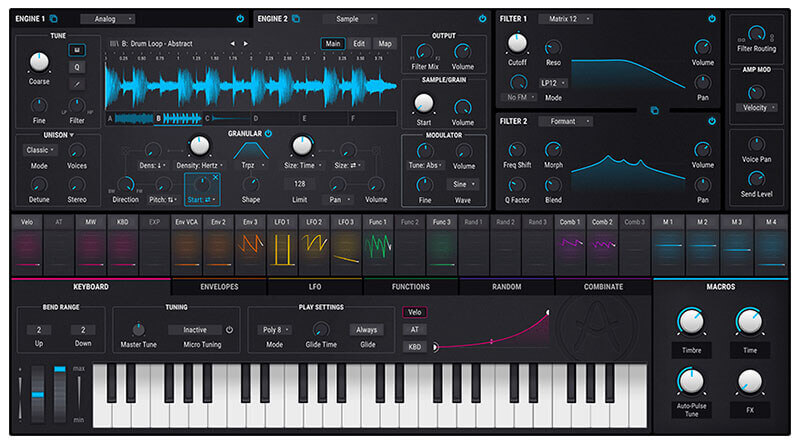
Task: Select sample slot C
Action: click(227, 118)
